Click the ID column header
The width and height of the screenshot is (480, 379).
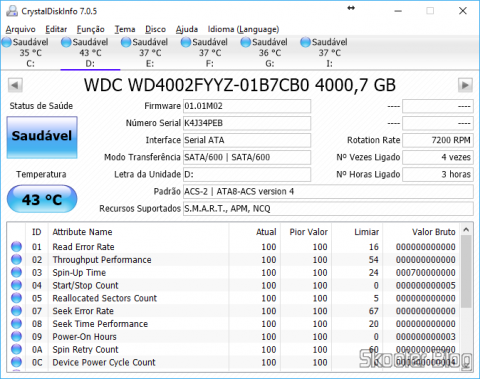point(37,232)
